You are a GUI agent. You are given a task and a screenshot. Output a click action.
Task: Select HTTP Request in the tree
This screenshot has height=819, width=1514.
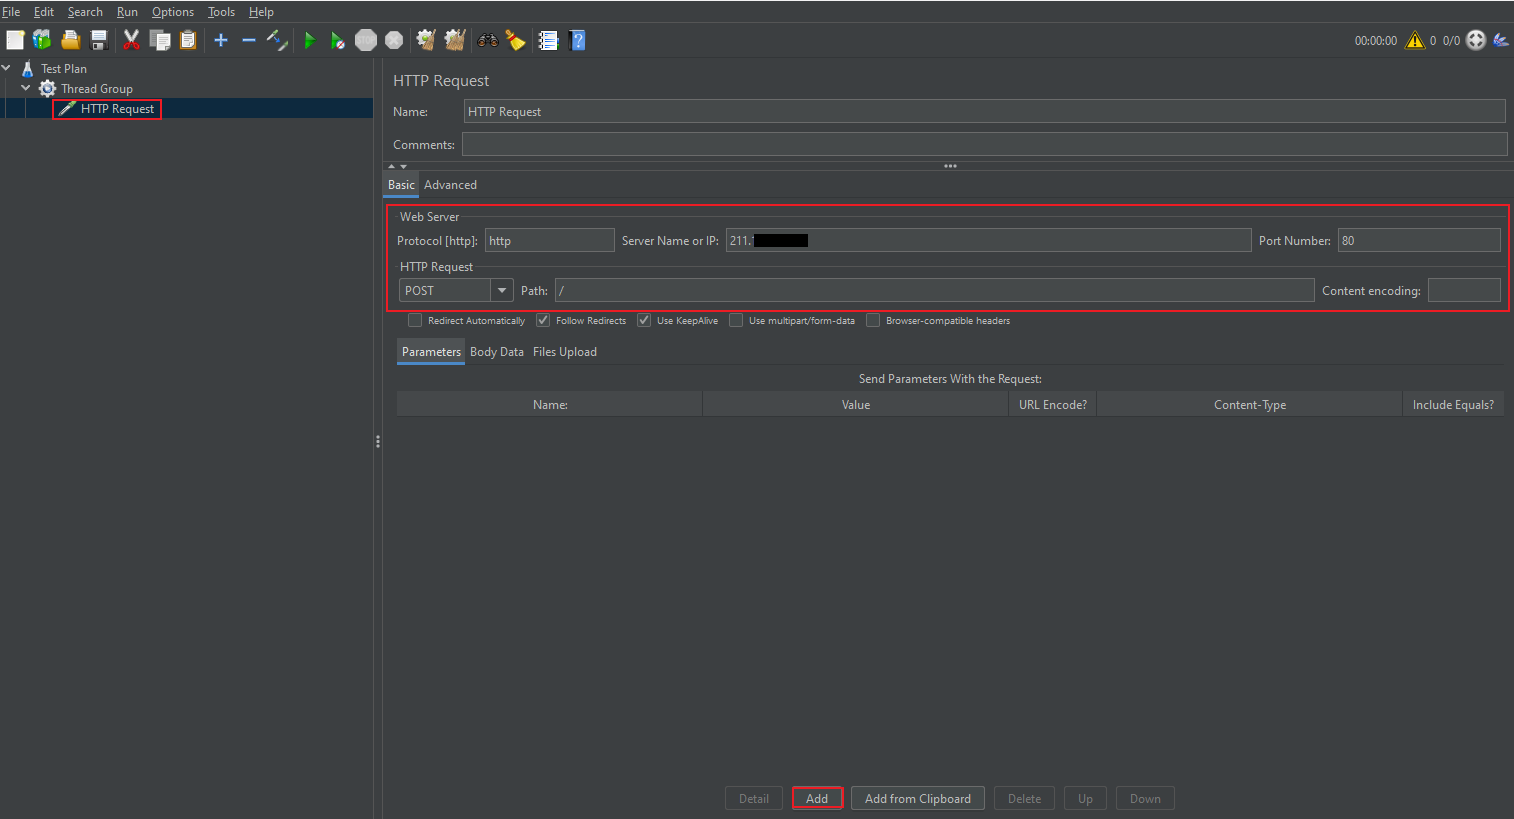point(117,109)
